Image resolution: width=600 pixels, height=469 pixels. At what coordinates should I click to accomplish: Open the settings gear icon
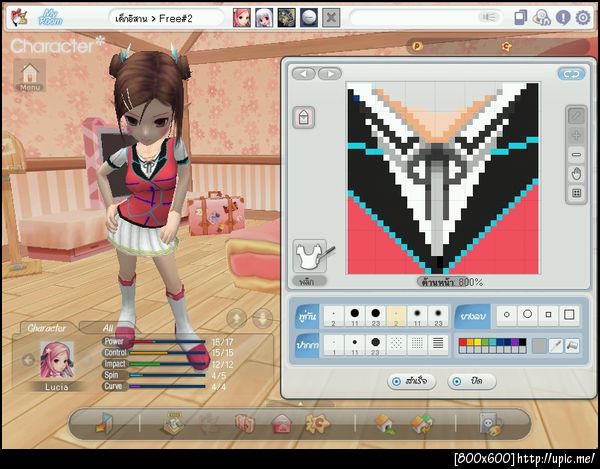[x=583, y=18]
